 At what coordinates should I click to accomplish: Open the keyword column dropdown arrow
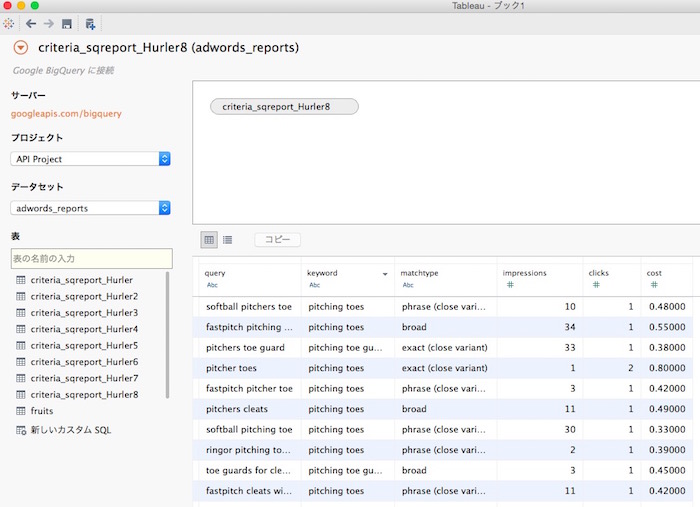tap(385, 274)
